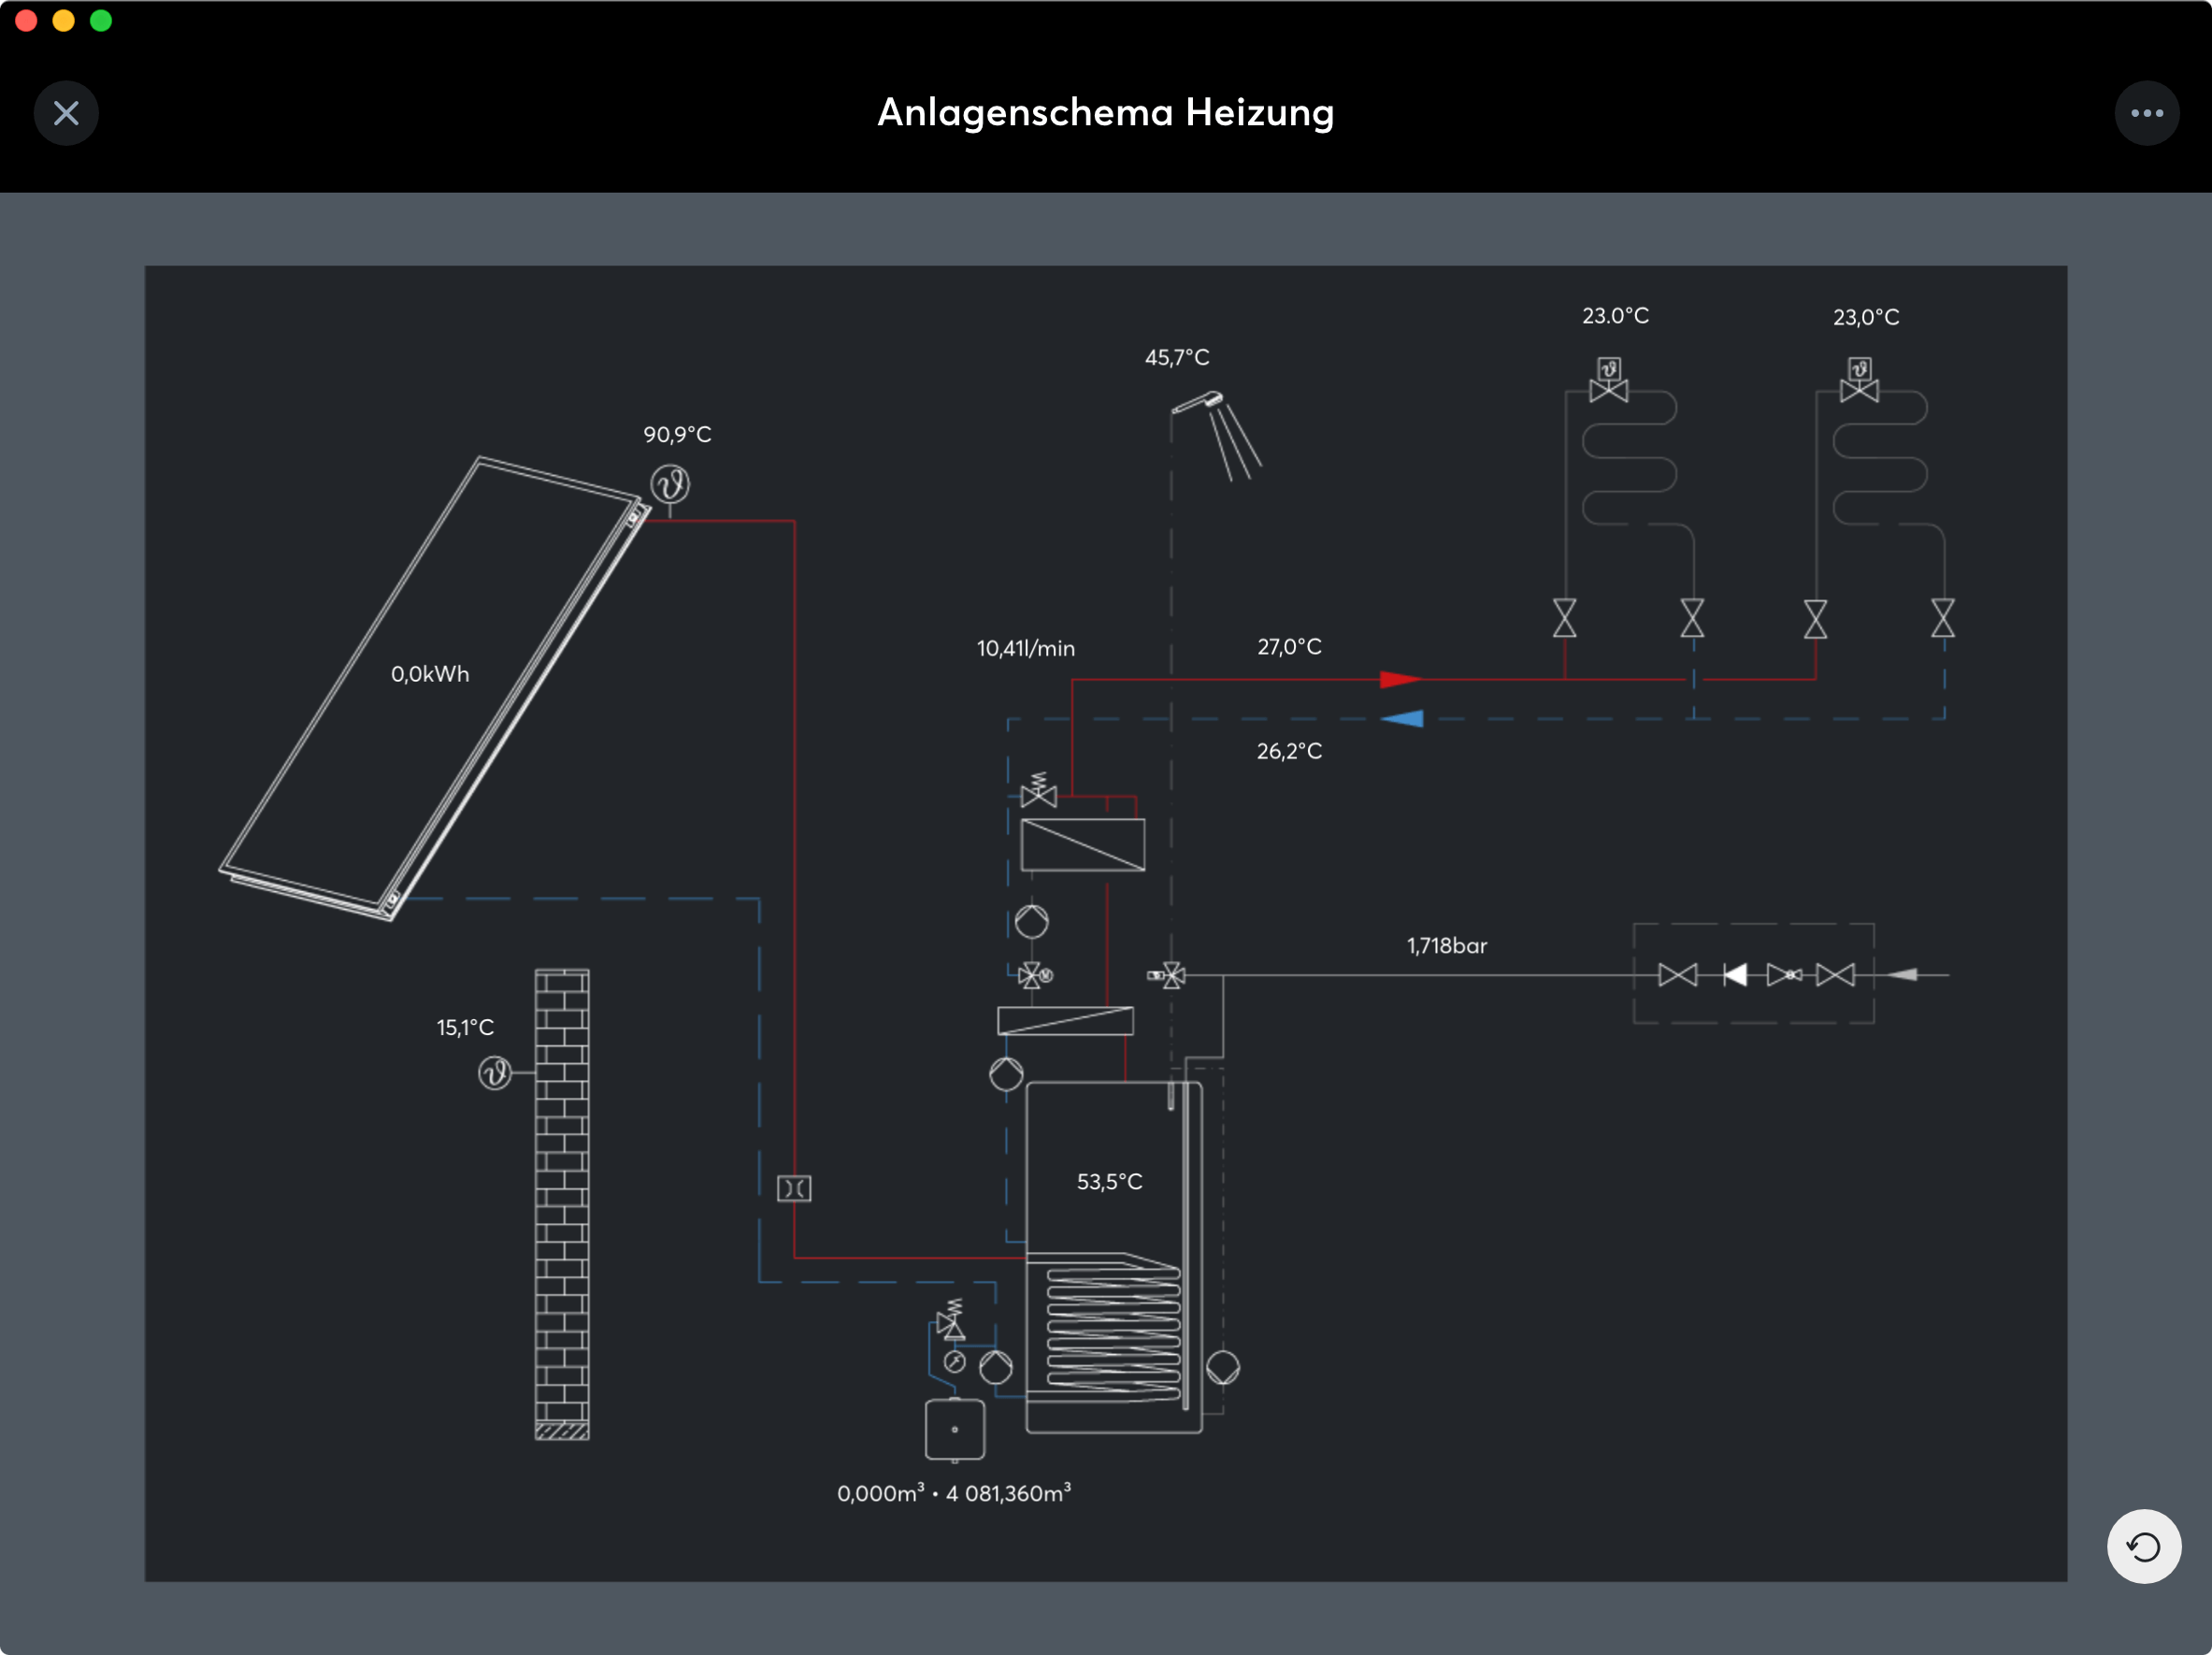The width and height of the screenshot is (2212, 1655).
Task: Click the left heating circuit thermostat valve
Action: click(1608, 380)
